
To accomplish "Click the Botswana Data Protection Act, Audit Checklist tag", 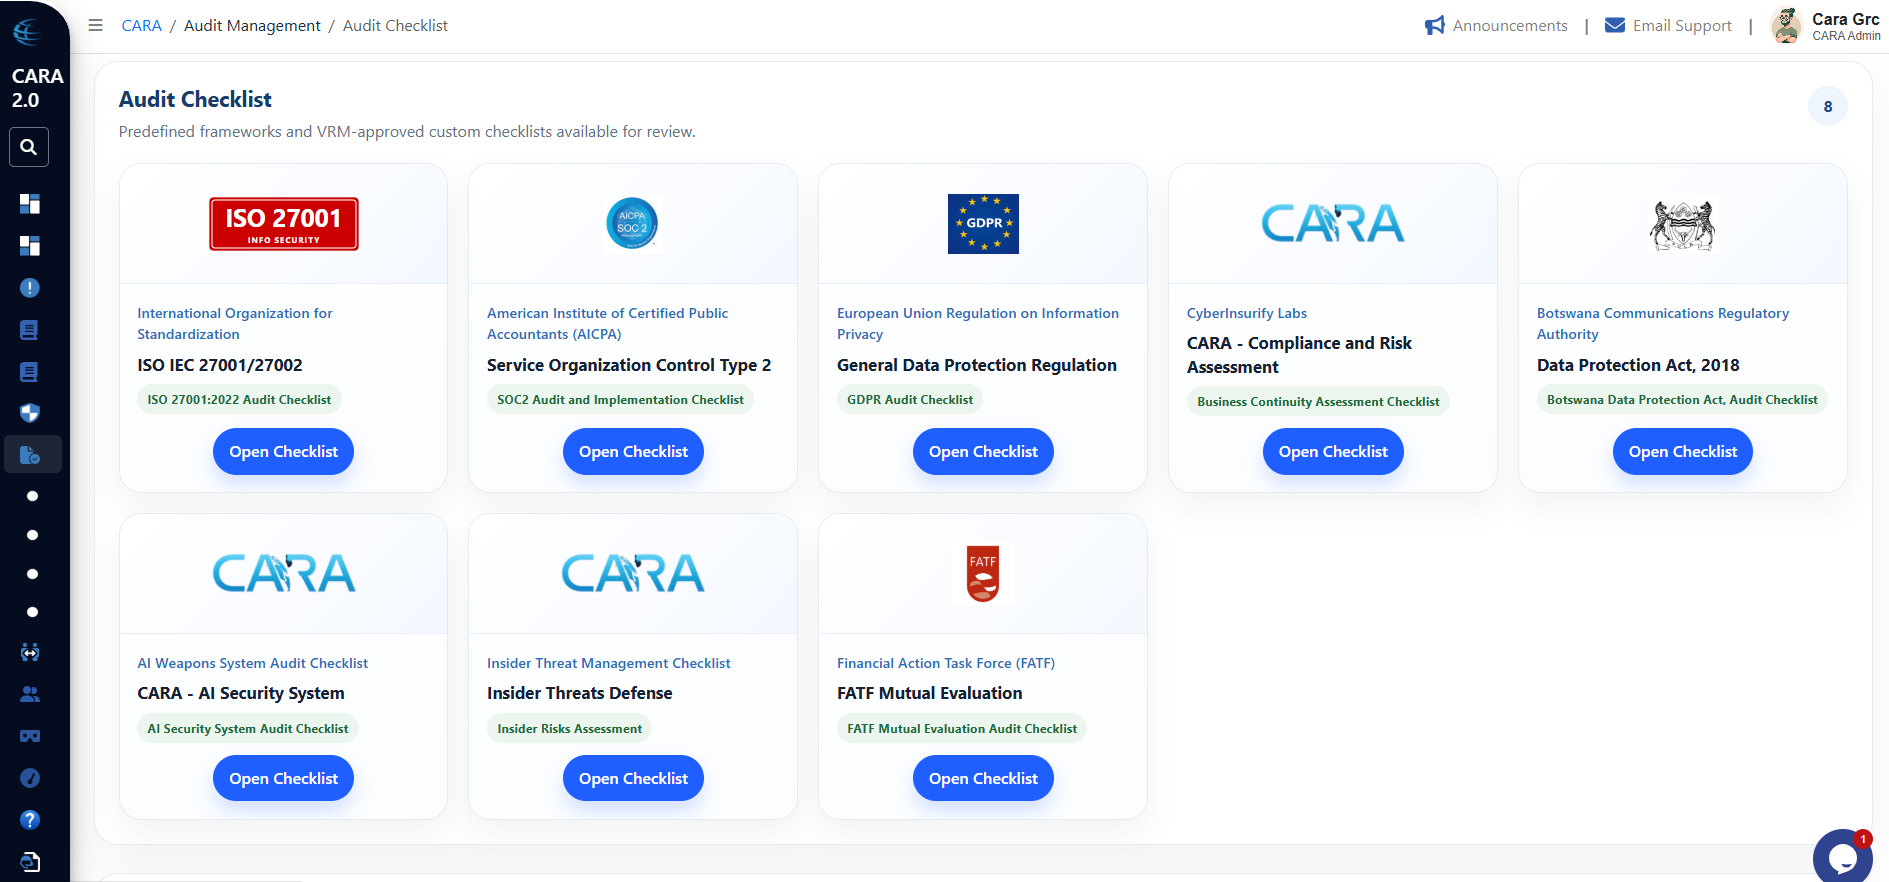I will (x=1682, y=399).
